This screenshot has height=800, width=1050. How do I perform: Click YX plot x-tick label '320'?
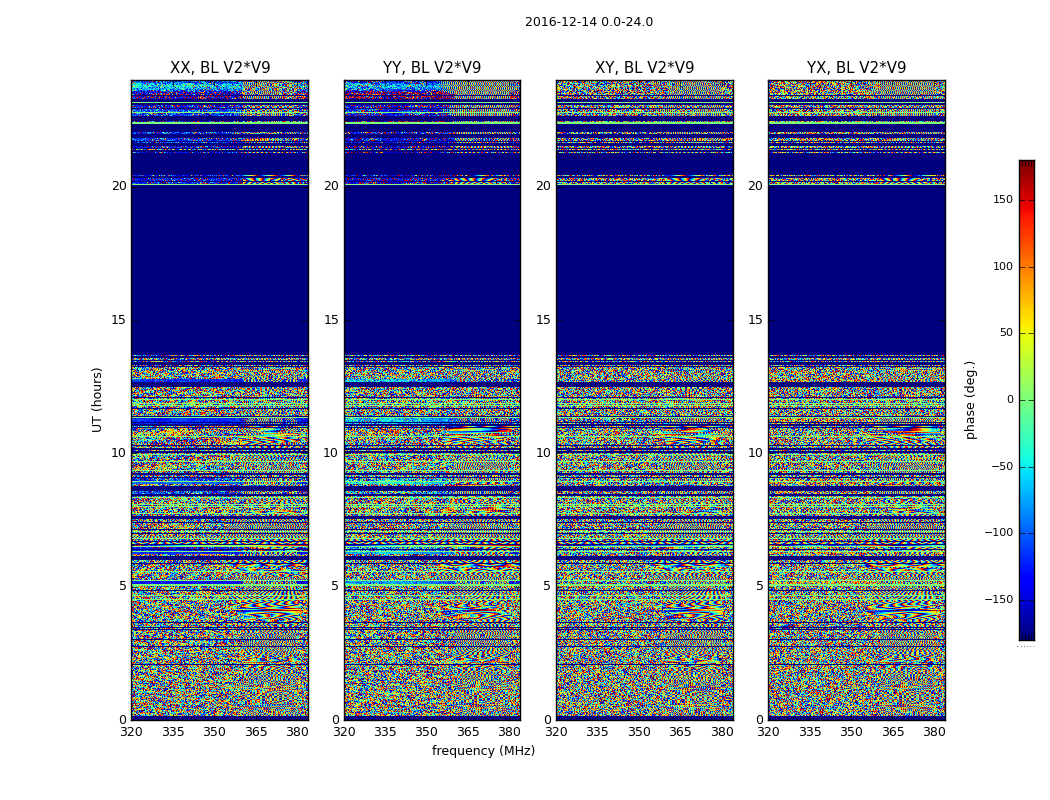tap(769, 732)
